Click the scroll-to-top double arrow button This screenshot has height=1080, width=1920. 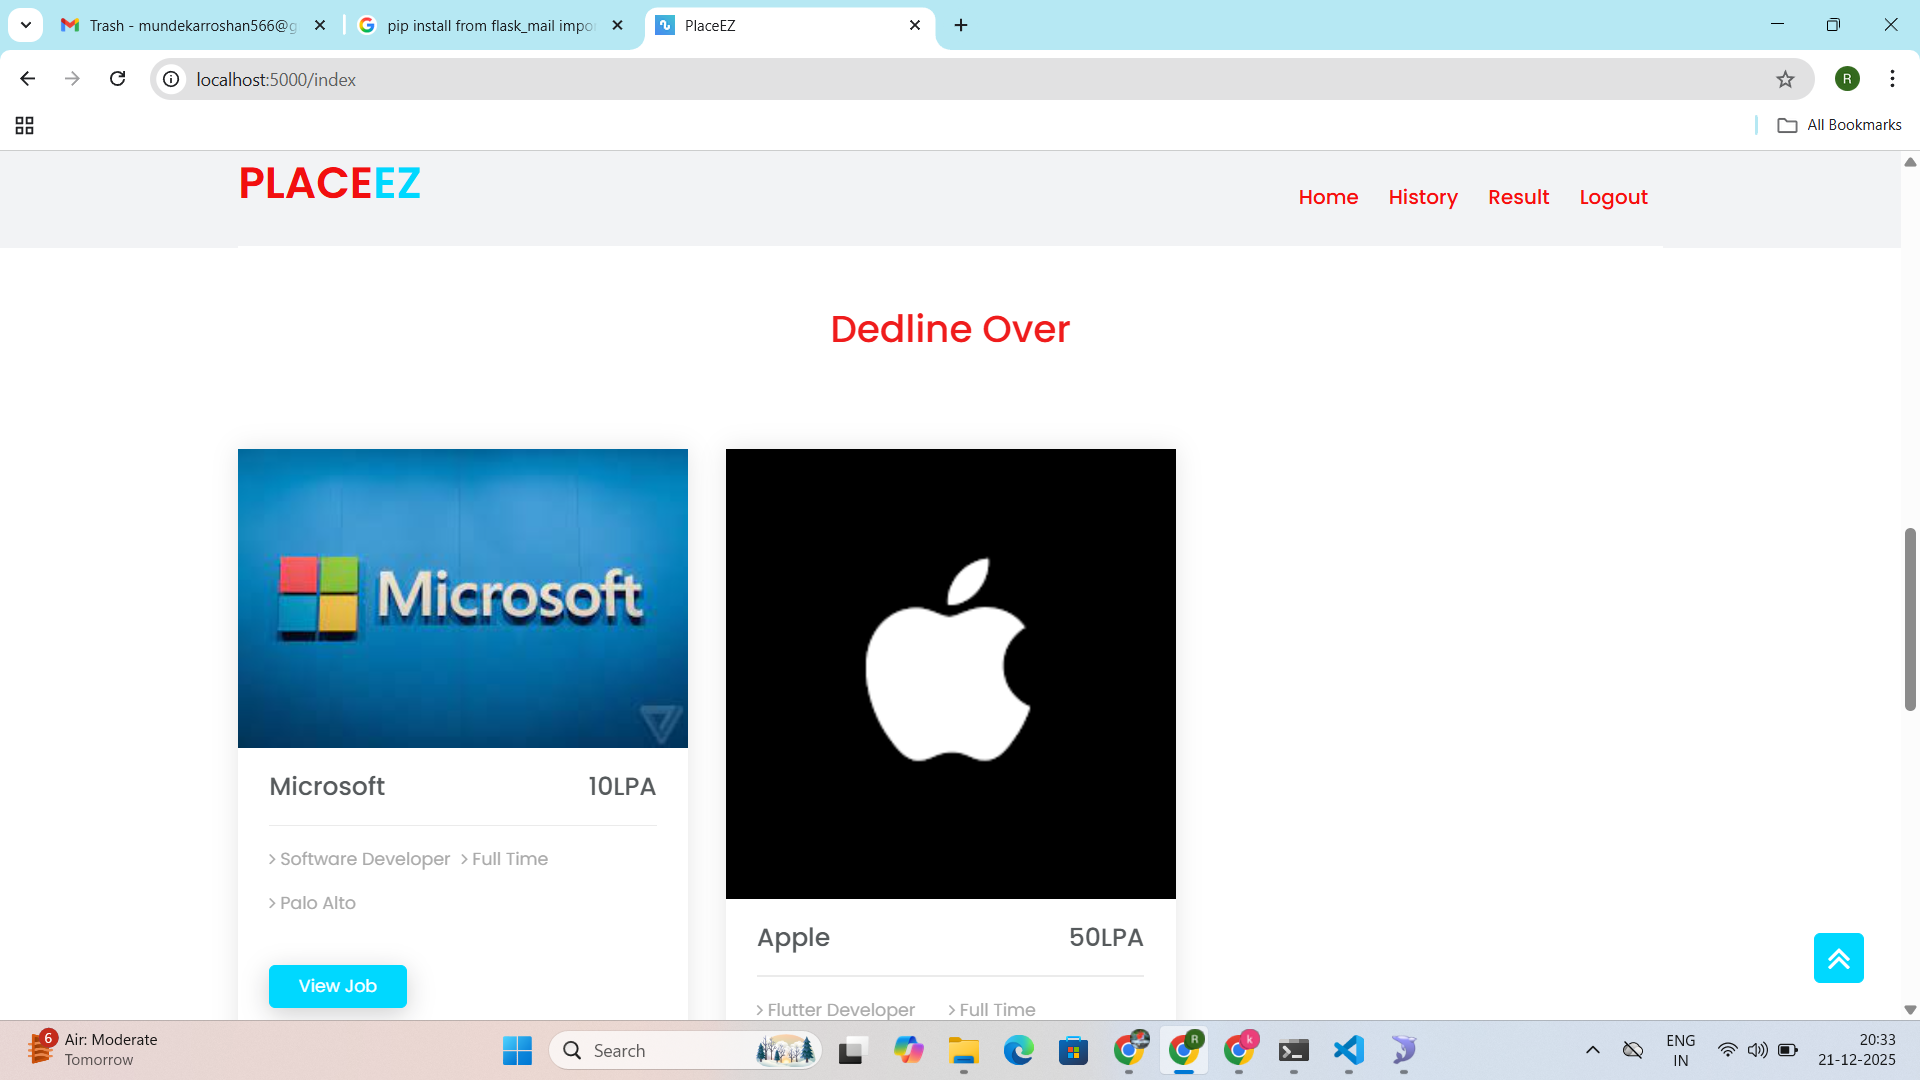[1838, 958]
